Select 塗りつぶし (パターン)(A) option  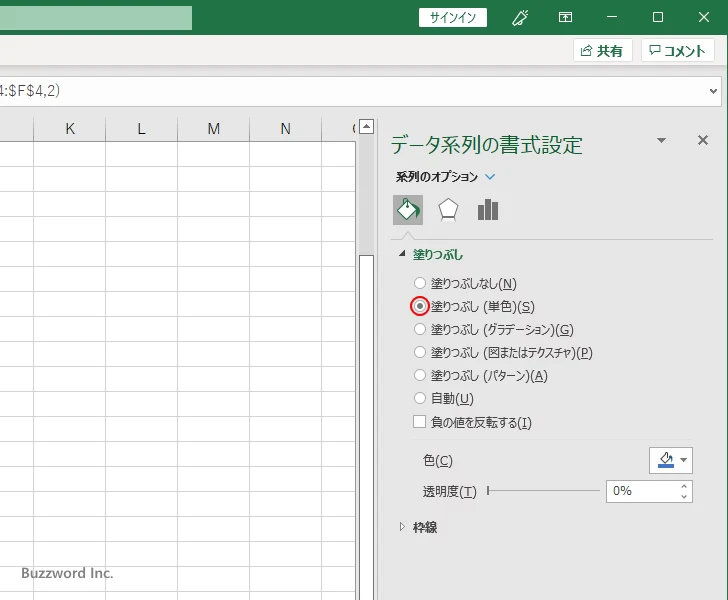[x=420, y=375]
